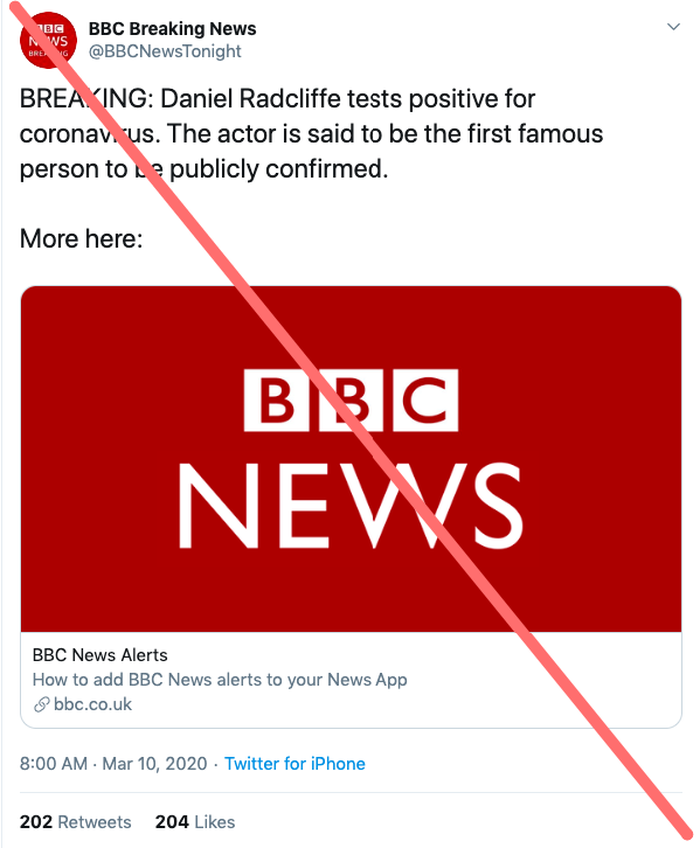View the 202 Retweets list
700x848 pixels.
pyautogui.click(x=75, y=822)
